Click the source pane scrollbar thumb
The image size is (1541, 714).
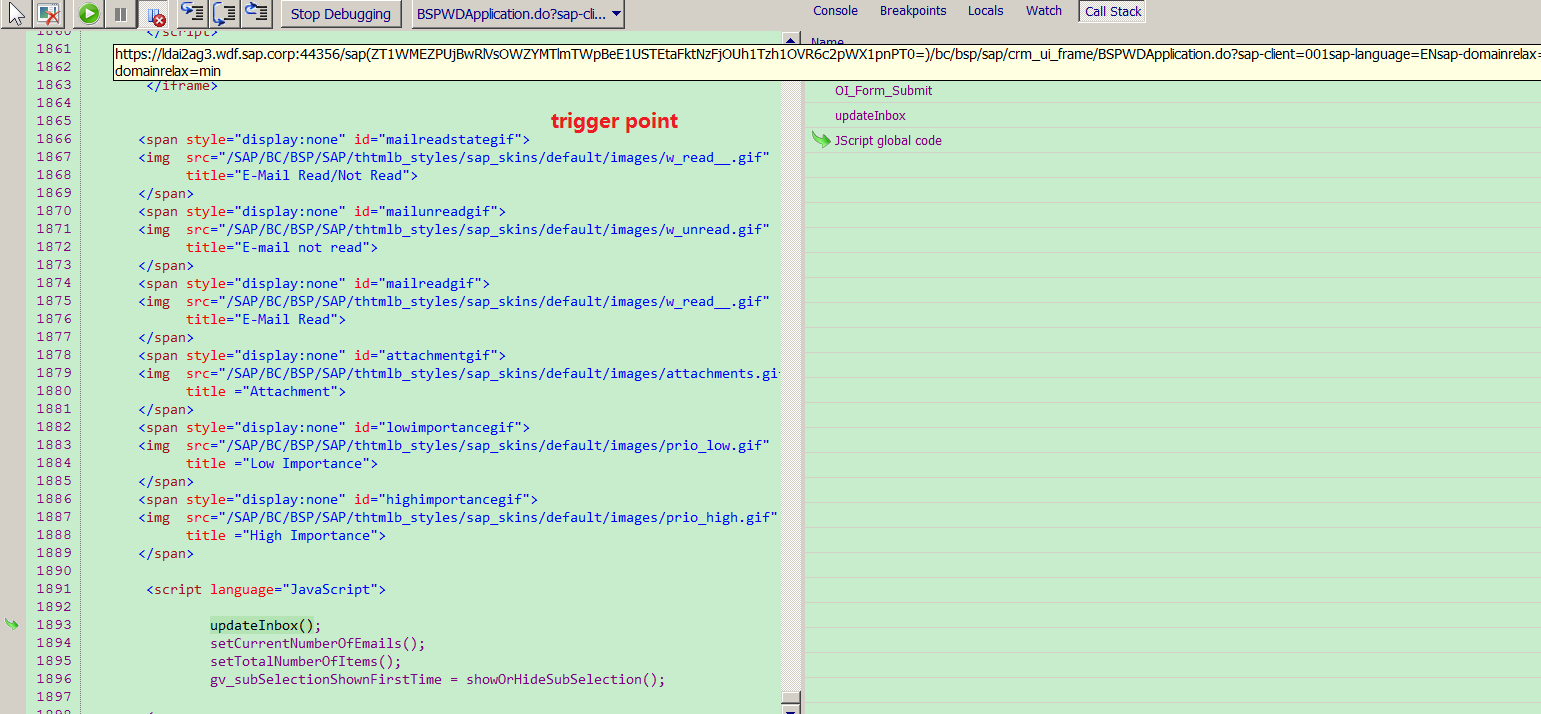791,699
